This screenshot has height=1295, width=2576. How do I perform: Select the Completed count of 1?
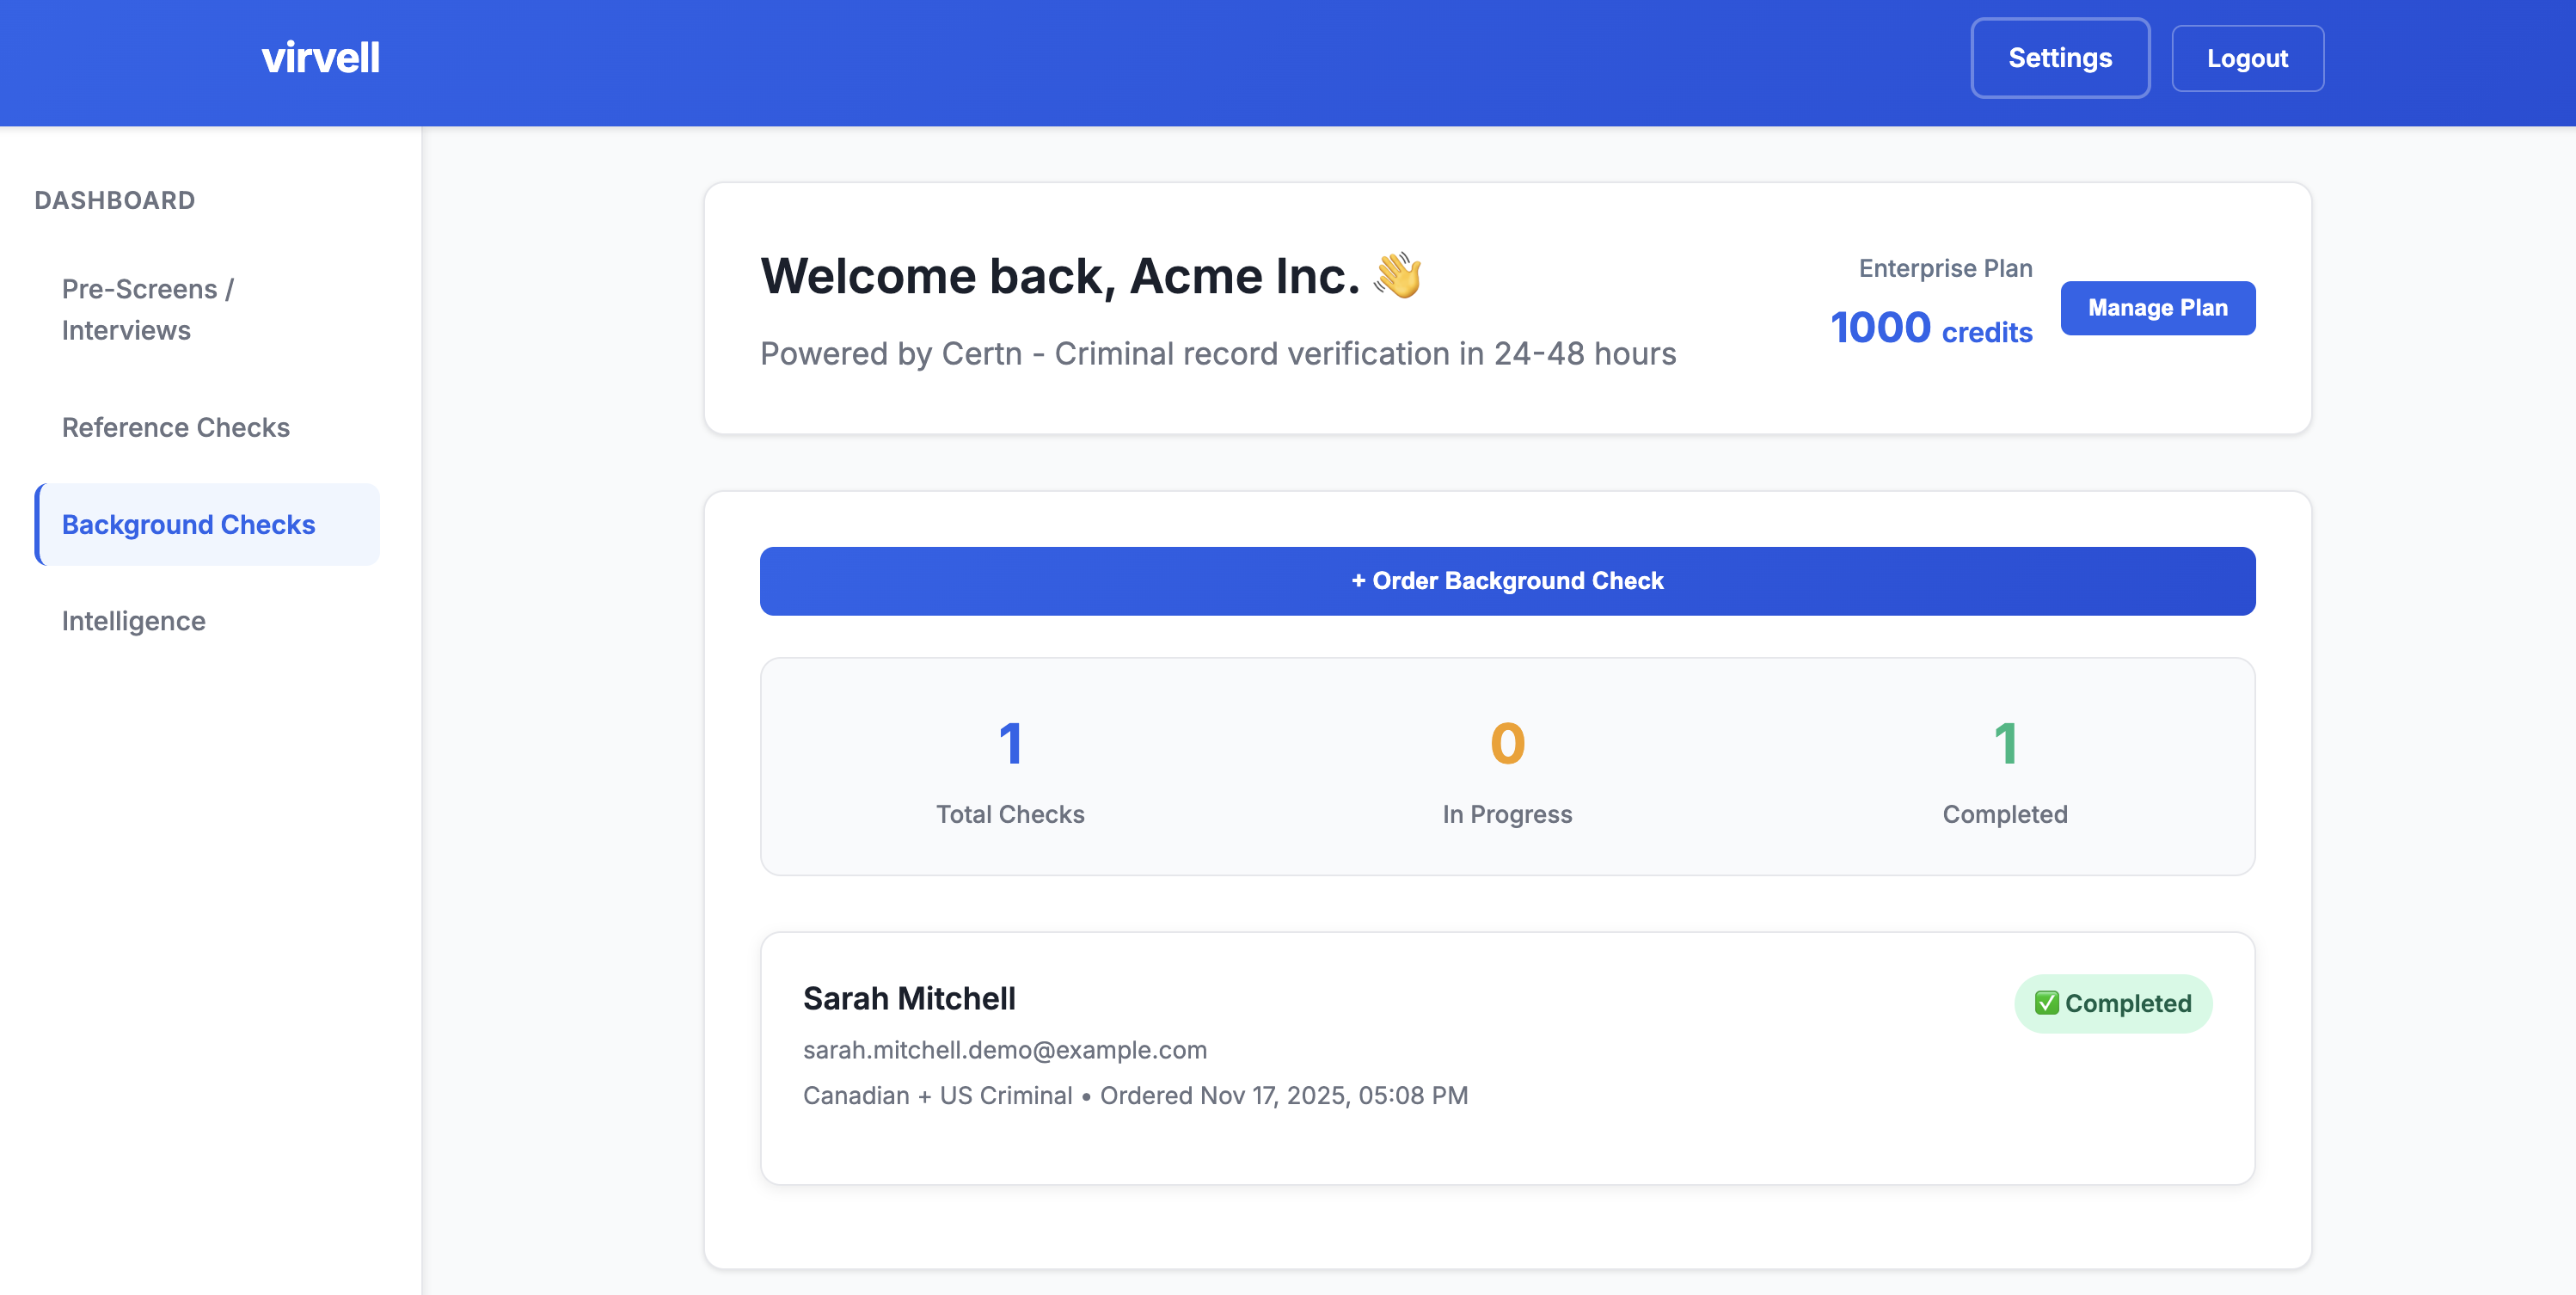[2005, 742]
